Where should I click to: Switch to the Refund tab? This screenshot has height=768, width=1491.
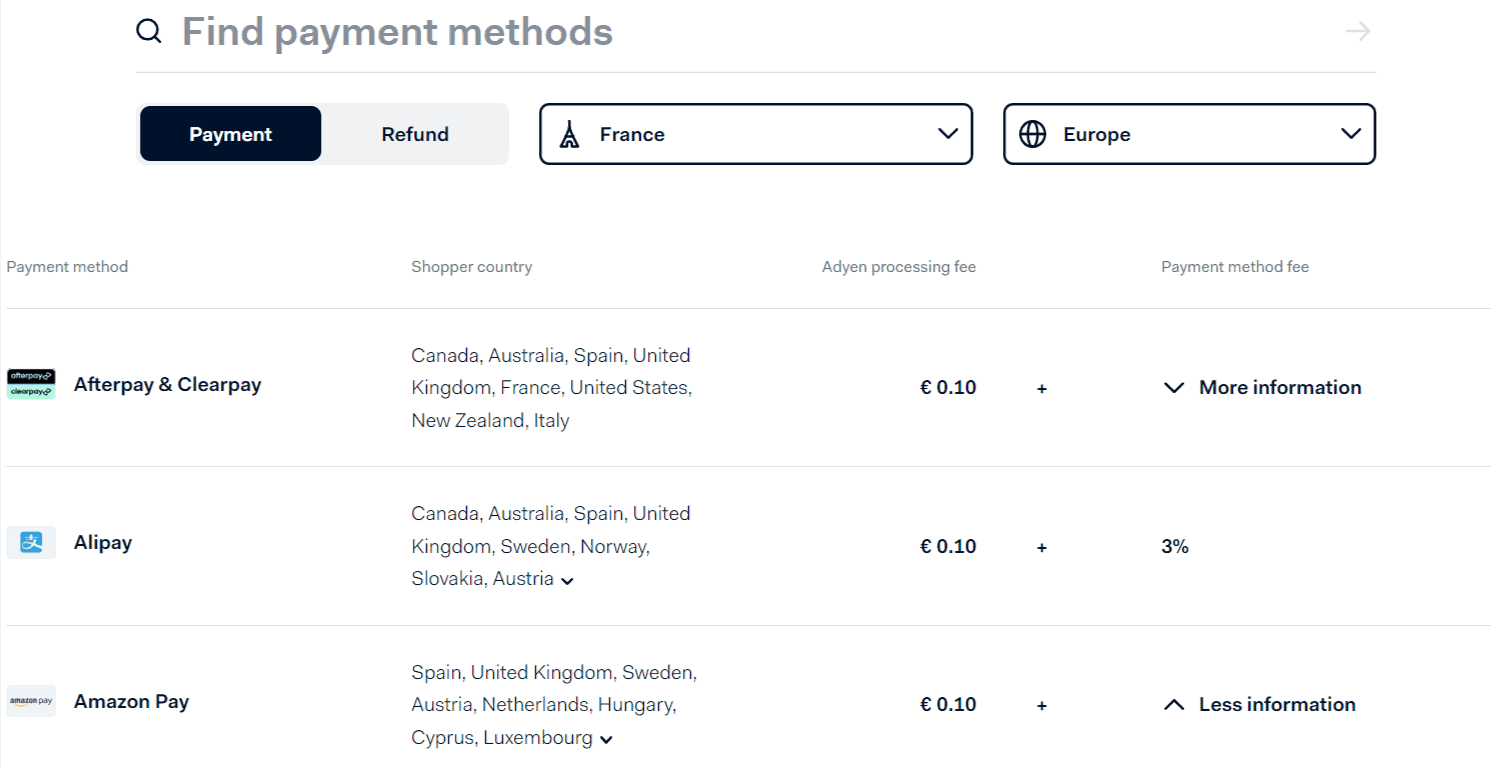click(414, 133)
